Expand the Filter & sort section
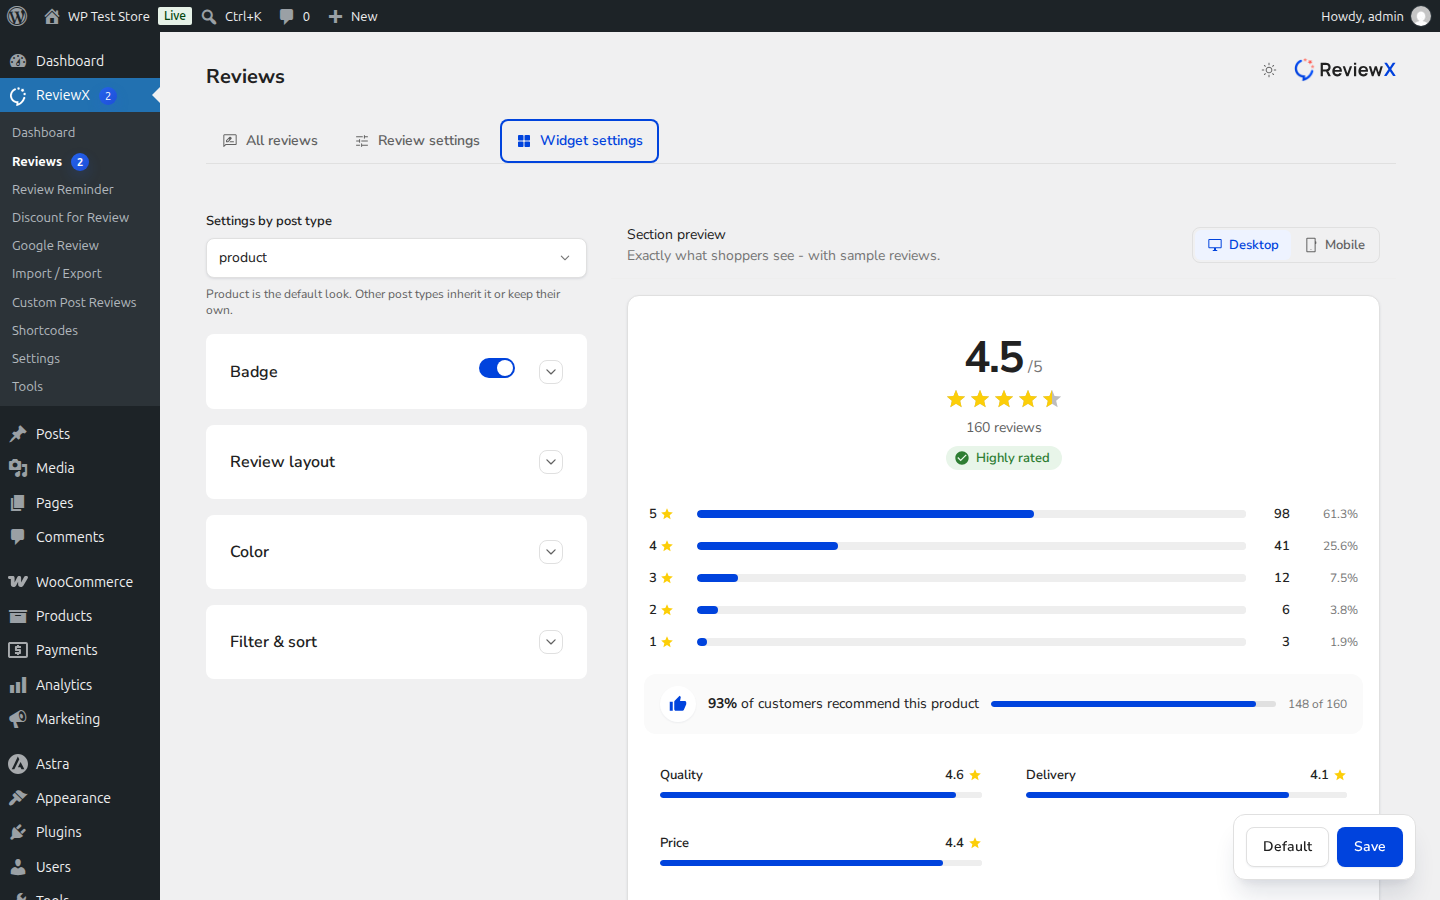This screenshot has height=900, width=1440. 551,642
